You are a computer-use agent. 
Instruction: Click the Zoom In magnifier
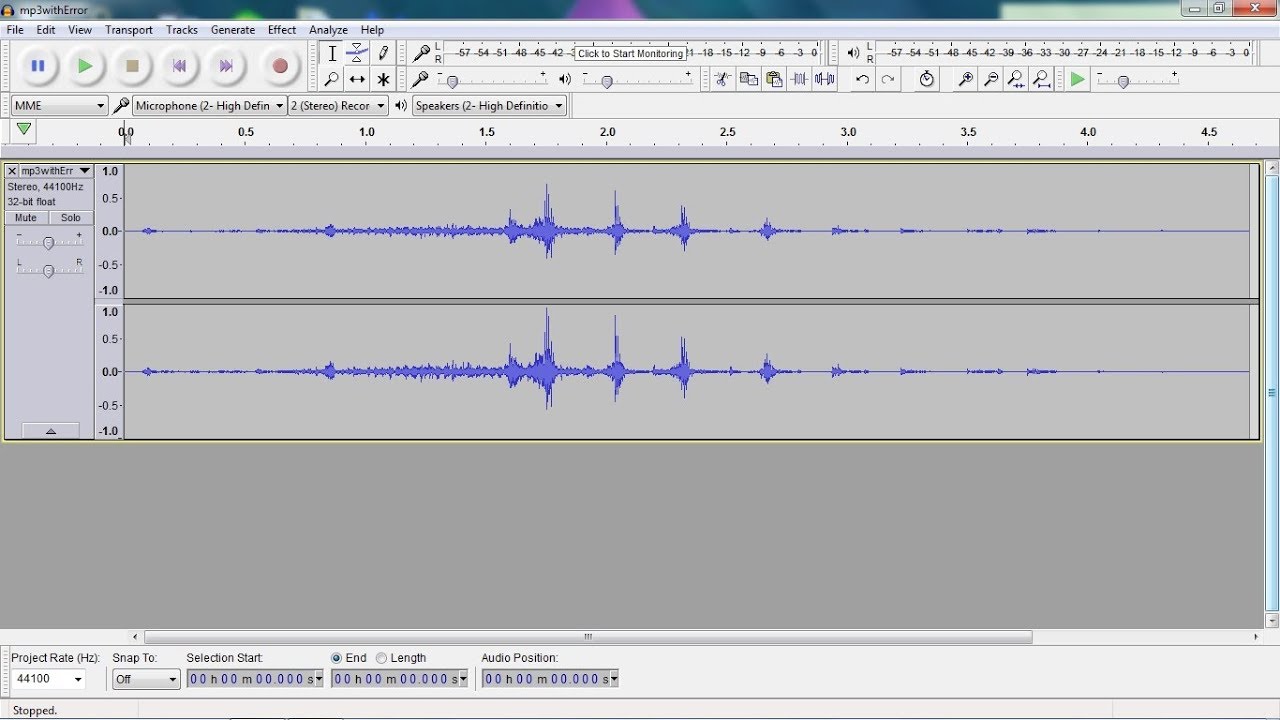[x=965, y=79]
